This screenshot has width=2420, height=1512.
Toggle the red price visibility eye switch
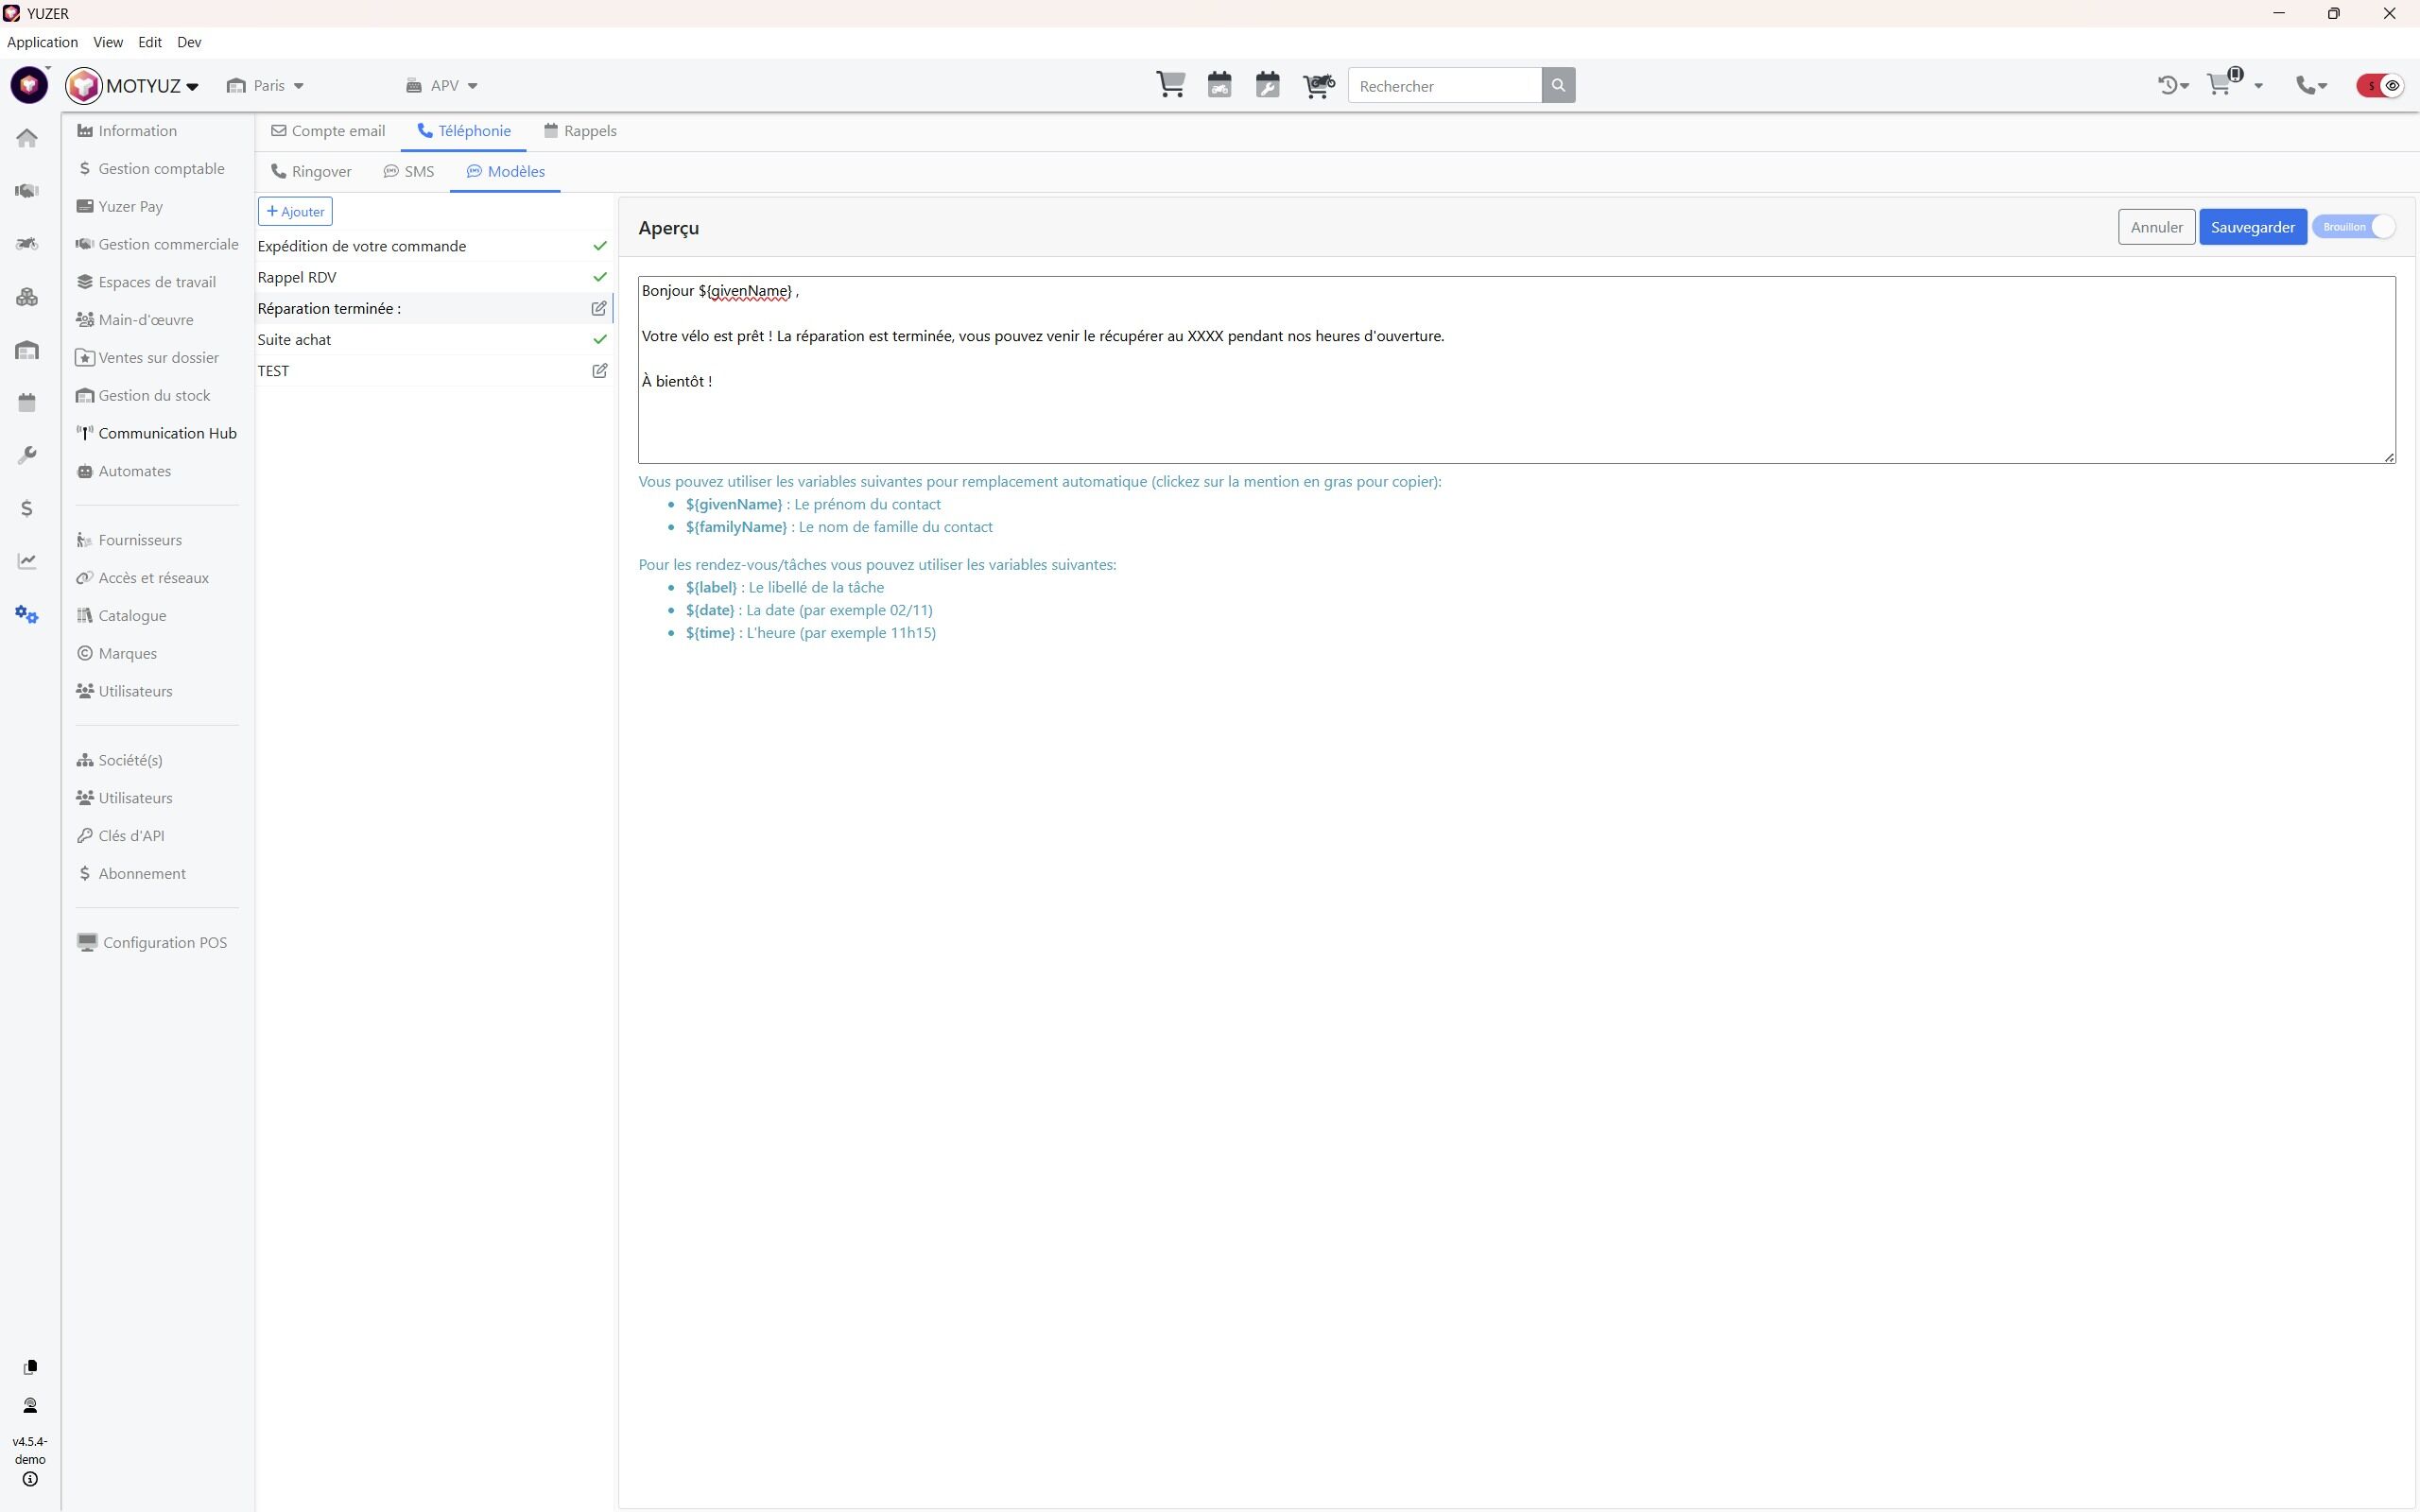point(2380,86)
